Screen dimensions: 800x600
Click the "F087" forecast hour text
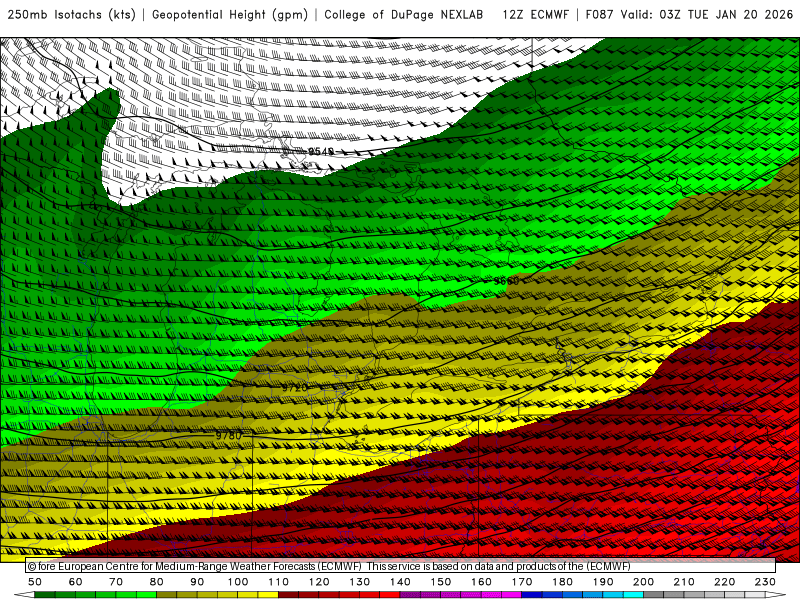click(x=599, y=15)
